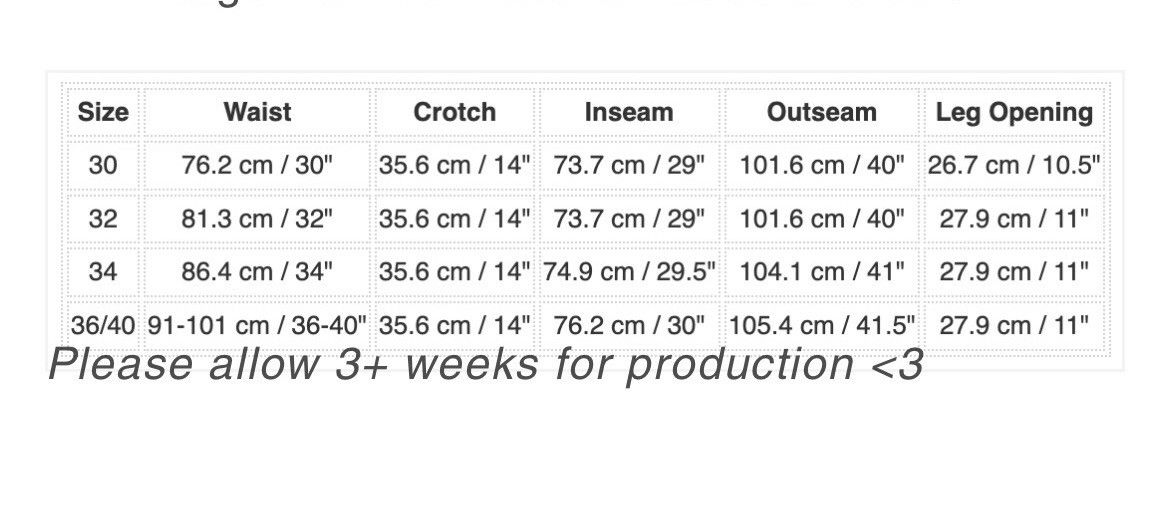Select size 34 row label
Viewport: 1170px width, 531px height.
click(103, 271)
